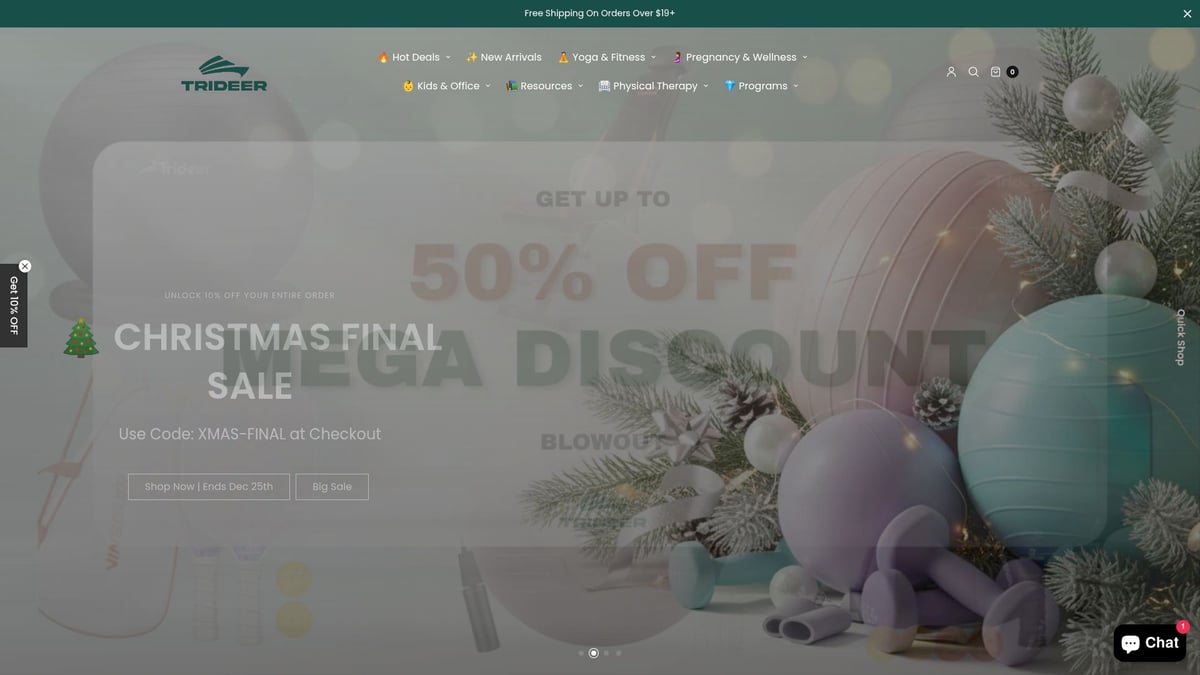
Task: Close the free shipping announcement bar
Action: [1187, 13]
